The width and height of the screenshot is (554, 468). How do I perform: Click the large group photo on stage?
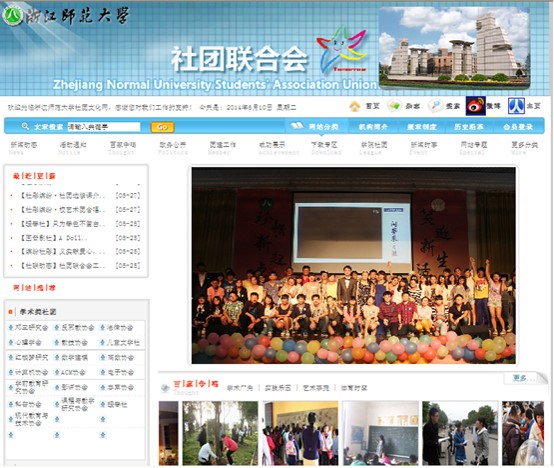pyautogui.click(x=354, y=266)
